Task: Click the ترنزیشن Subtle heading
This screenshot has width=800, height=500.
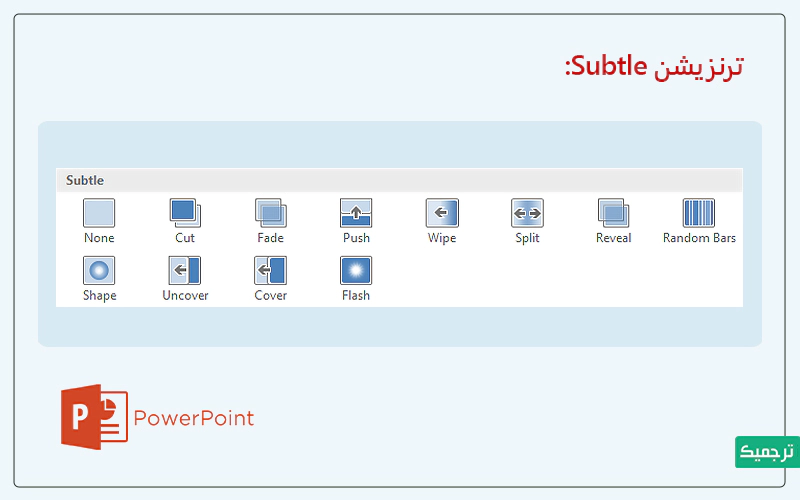Action: click(654, 67)
